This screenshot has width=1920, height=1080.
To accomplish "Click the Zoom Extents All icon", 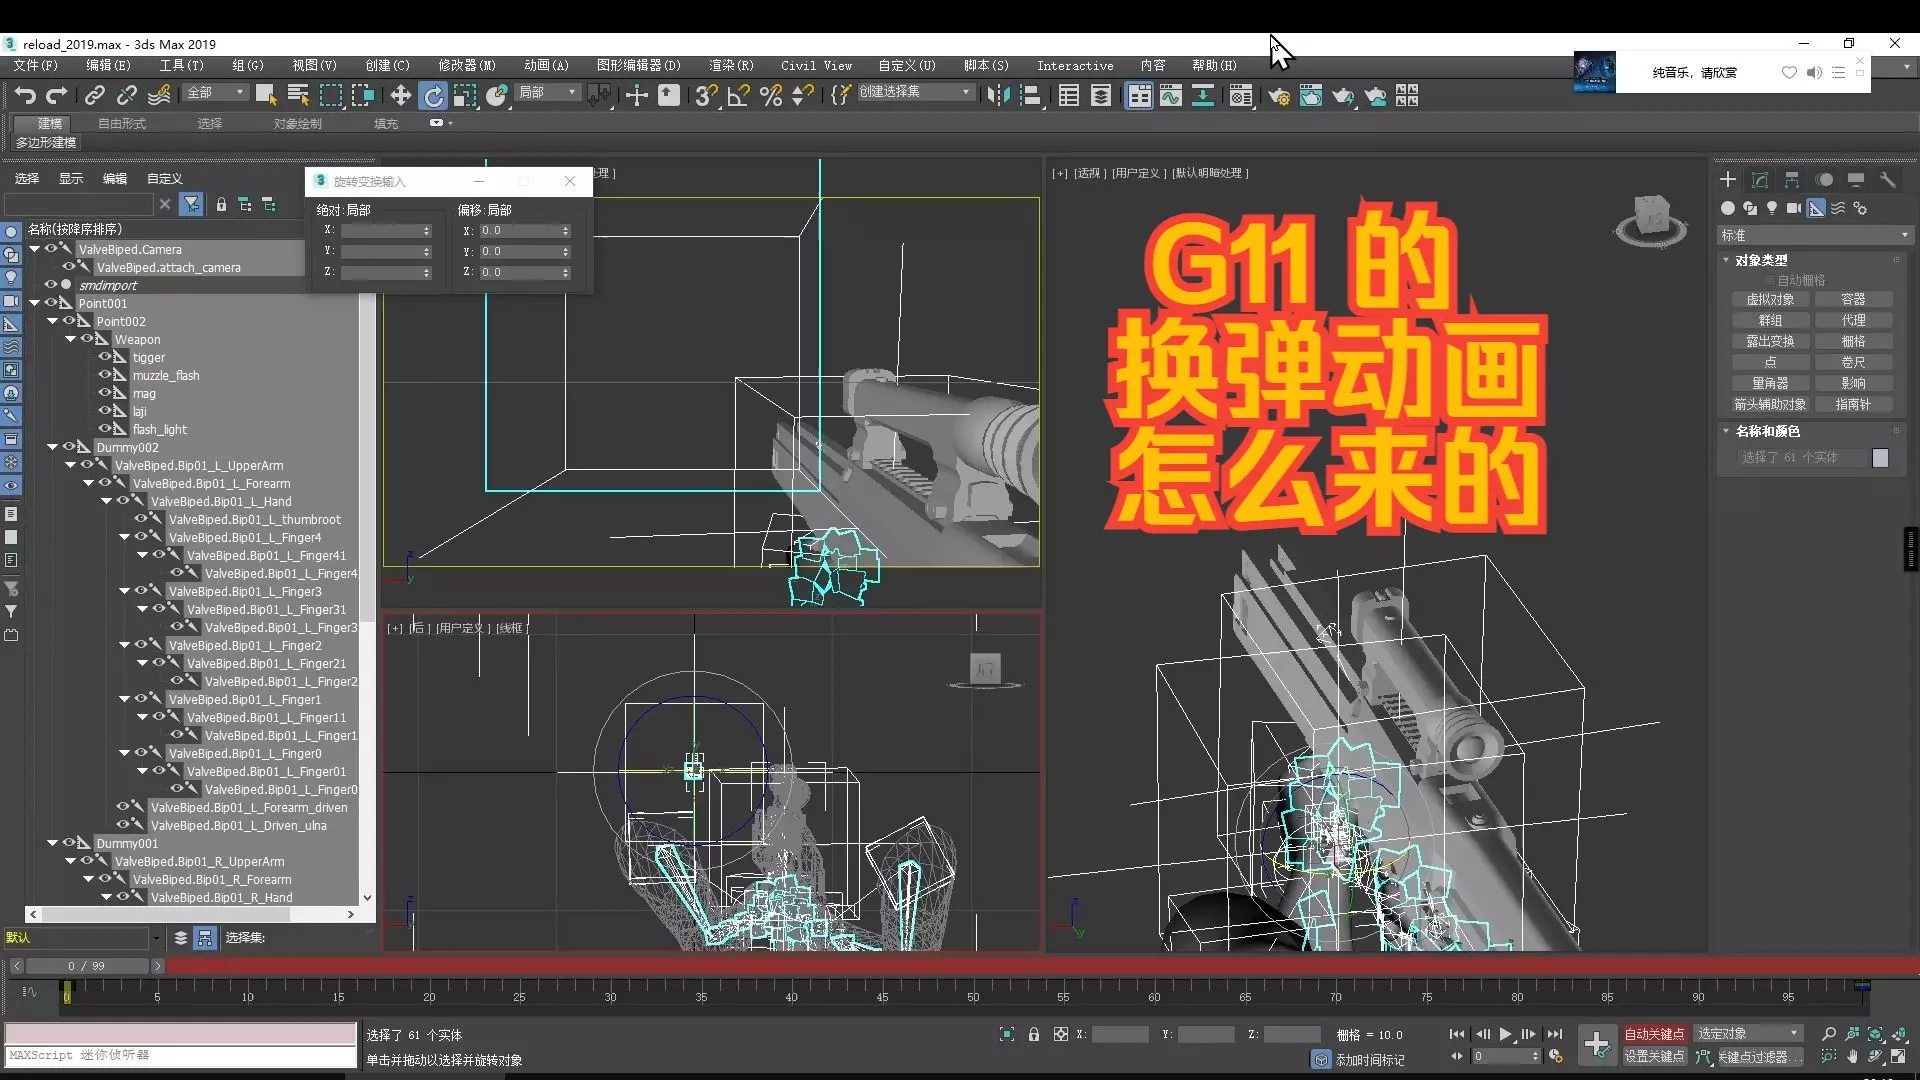I will point(1898,1034).
